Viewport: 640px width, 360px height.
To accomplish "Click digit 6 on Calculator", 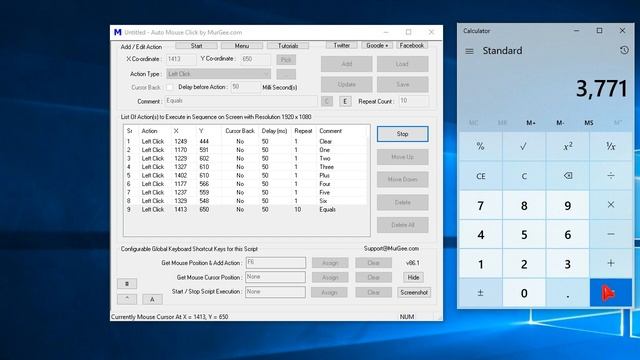I will 567,234.
